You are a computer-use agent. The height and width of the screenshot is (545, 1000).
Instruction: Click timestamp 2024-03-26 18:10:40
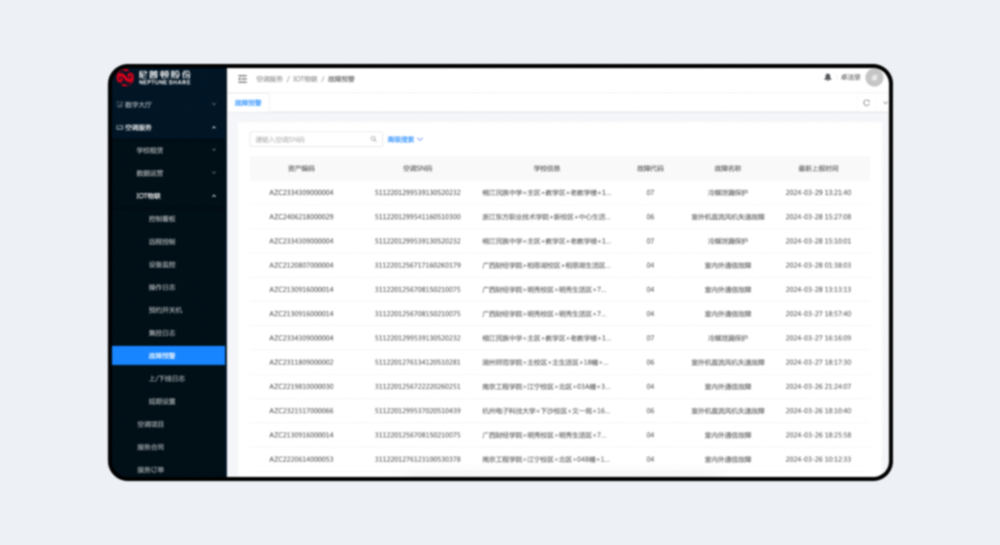(818, 411)
